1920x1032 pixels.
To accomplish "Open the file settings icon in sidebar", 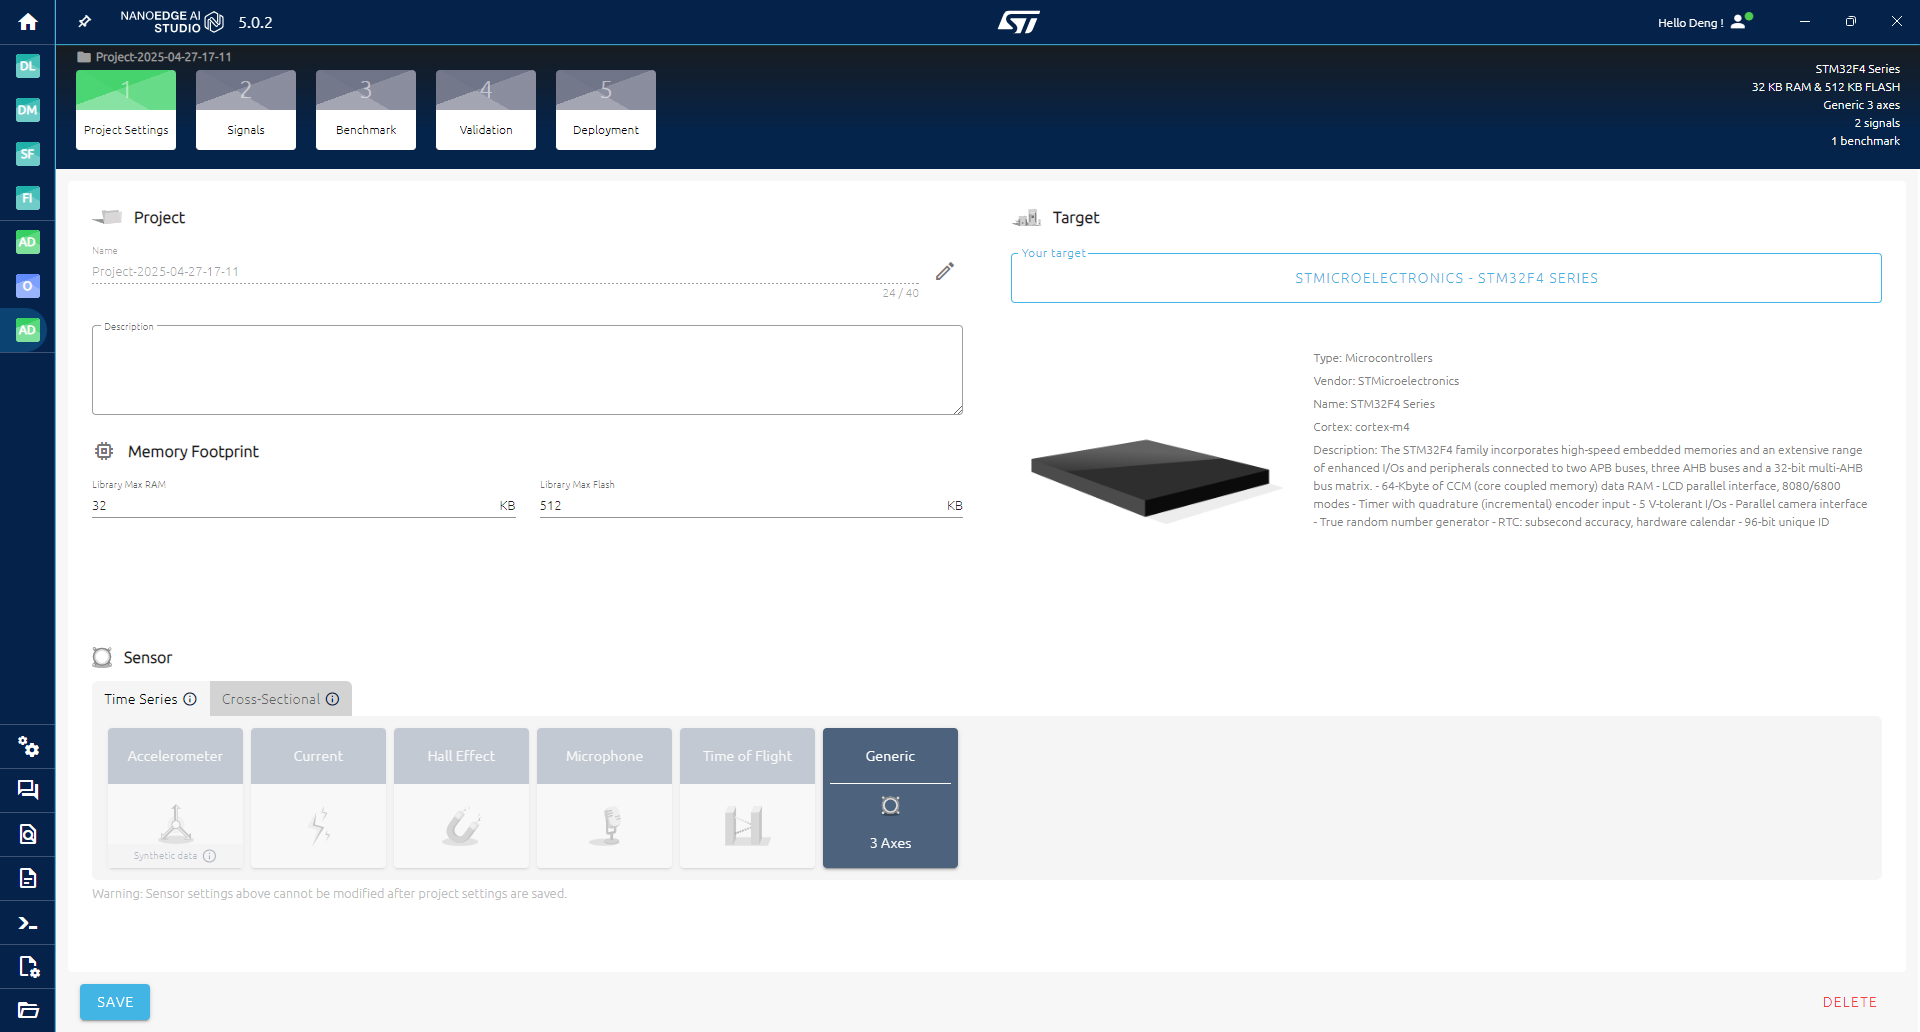I will click(28, 966).
